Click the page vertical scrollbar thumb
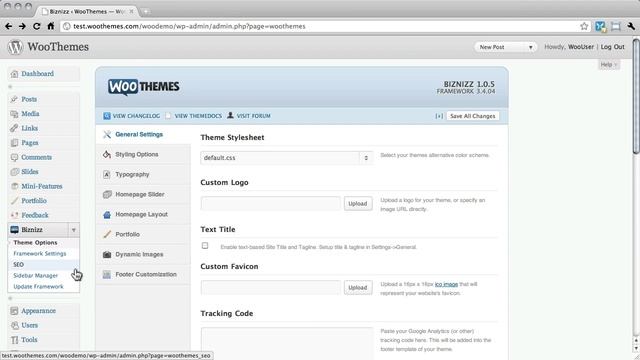Screen dimensions: 640x360 click(636, 96)
